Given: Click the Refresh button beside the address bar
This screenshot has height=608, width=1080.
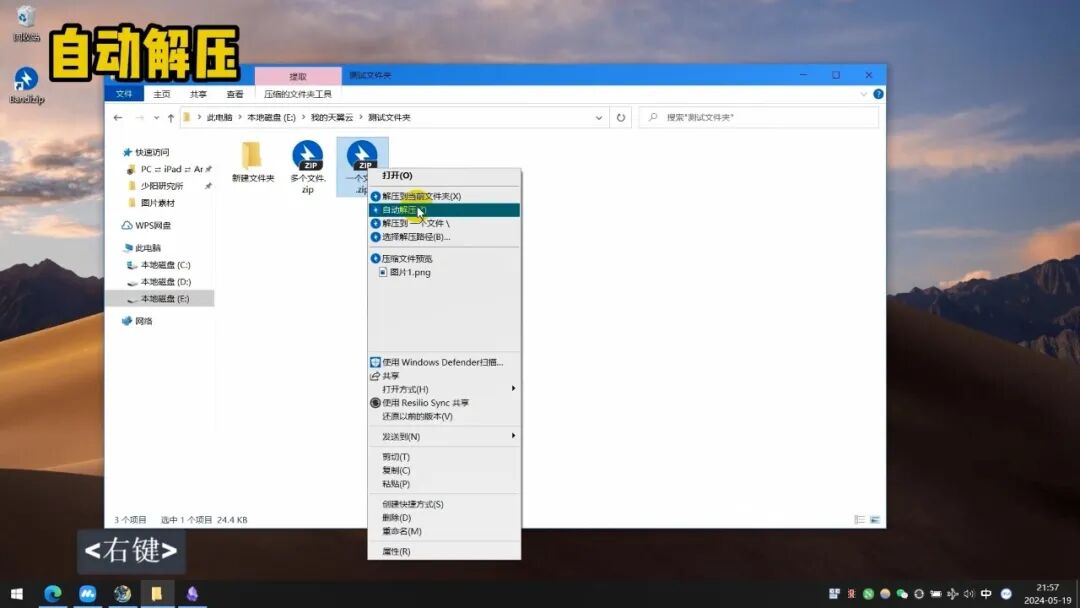Looking at the screenshot, I should click(621, 118).
